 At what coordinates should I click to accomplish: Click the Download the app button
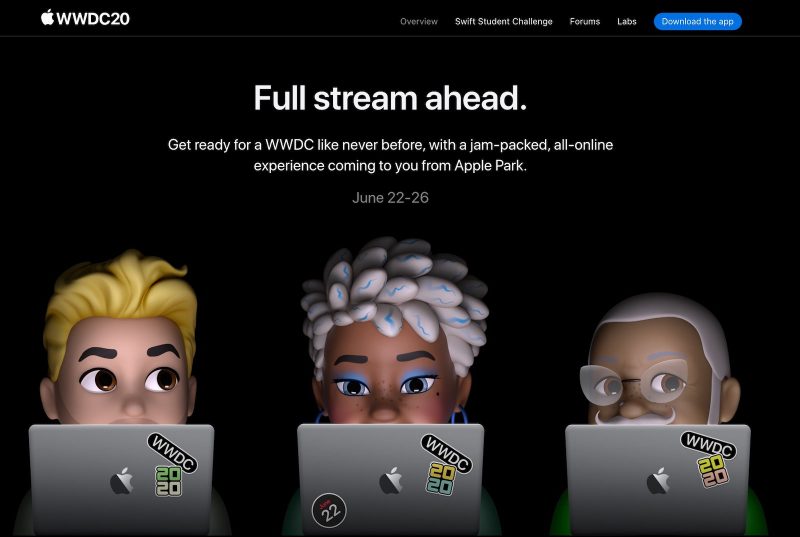(x=697, y=21)
